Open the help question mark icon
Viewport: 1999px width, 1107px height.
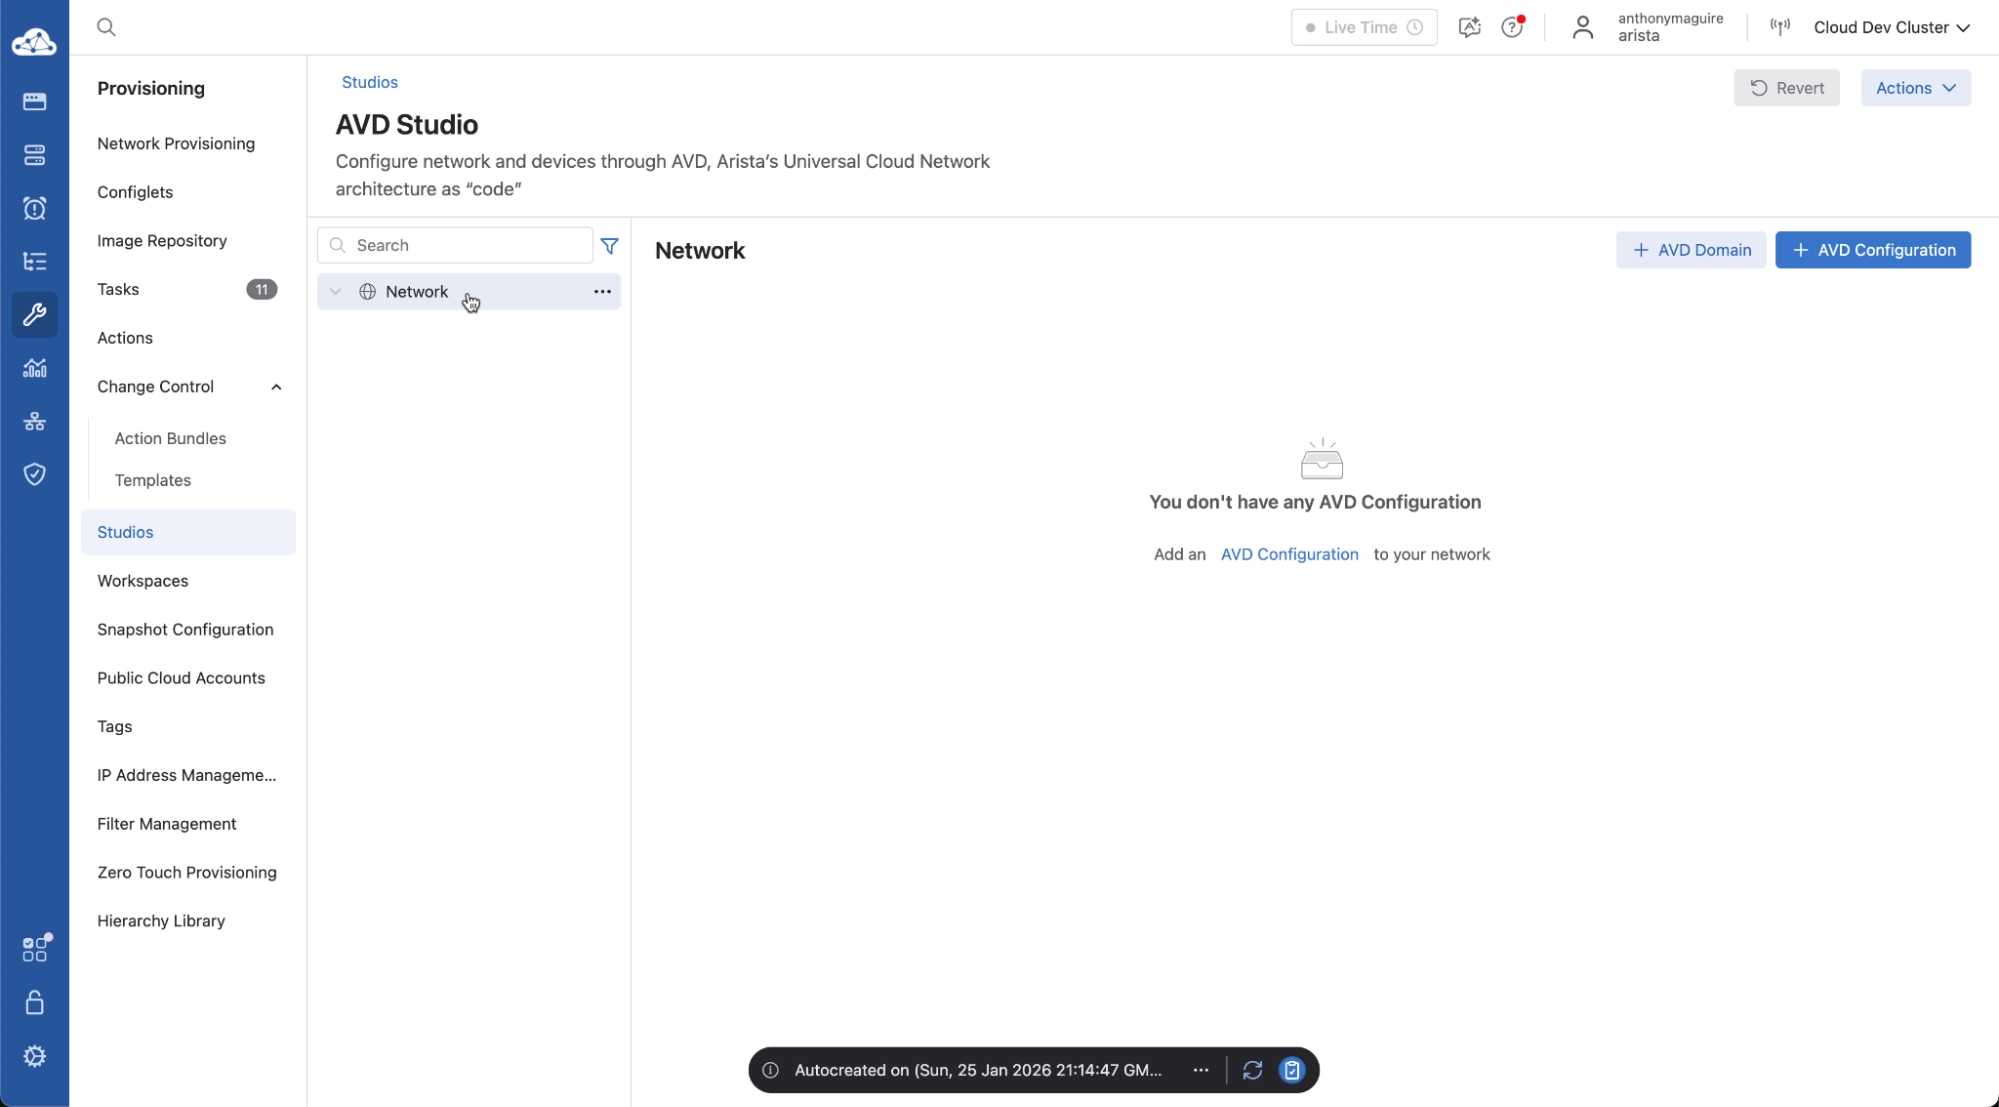click(x=1512, y=27)
